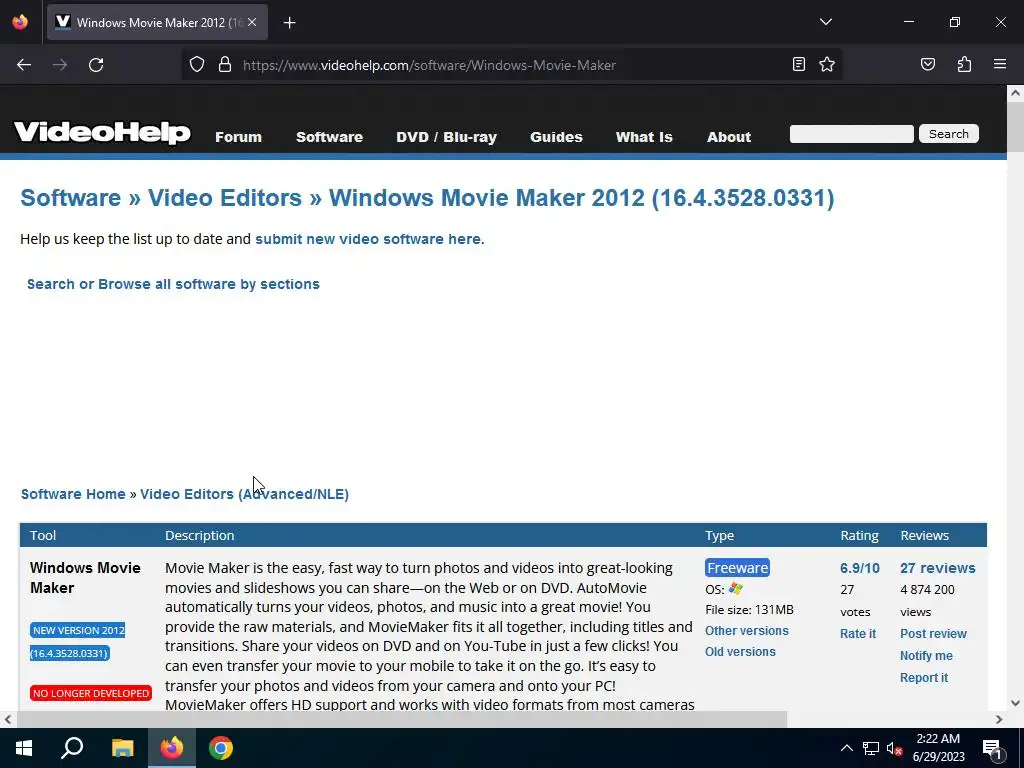1024x768 pixels.
Task: Click Report it link
Action: click(923, 678)
